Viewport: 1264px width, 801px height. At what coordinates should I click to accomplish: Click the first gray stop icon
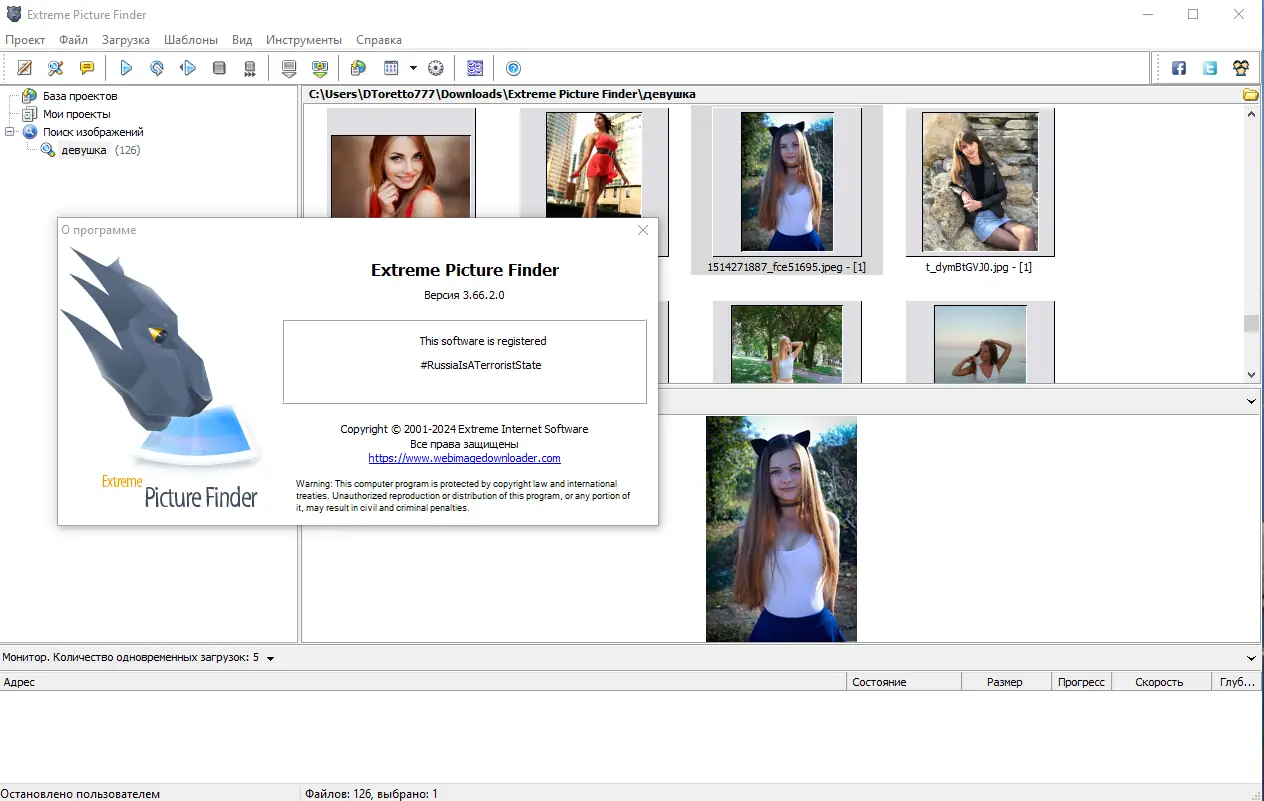click(x=219, y=68)
